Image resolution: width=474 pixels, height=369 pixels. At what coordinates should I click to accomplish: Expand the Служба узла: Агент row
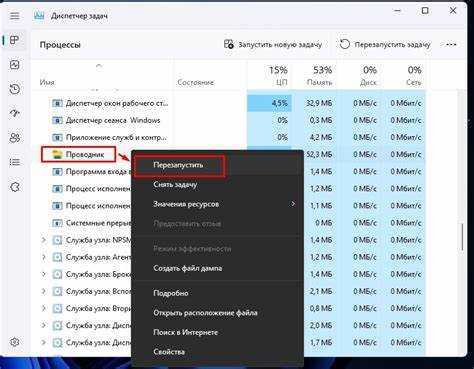(x=44, y=257)
